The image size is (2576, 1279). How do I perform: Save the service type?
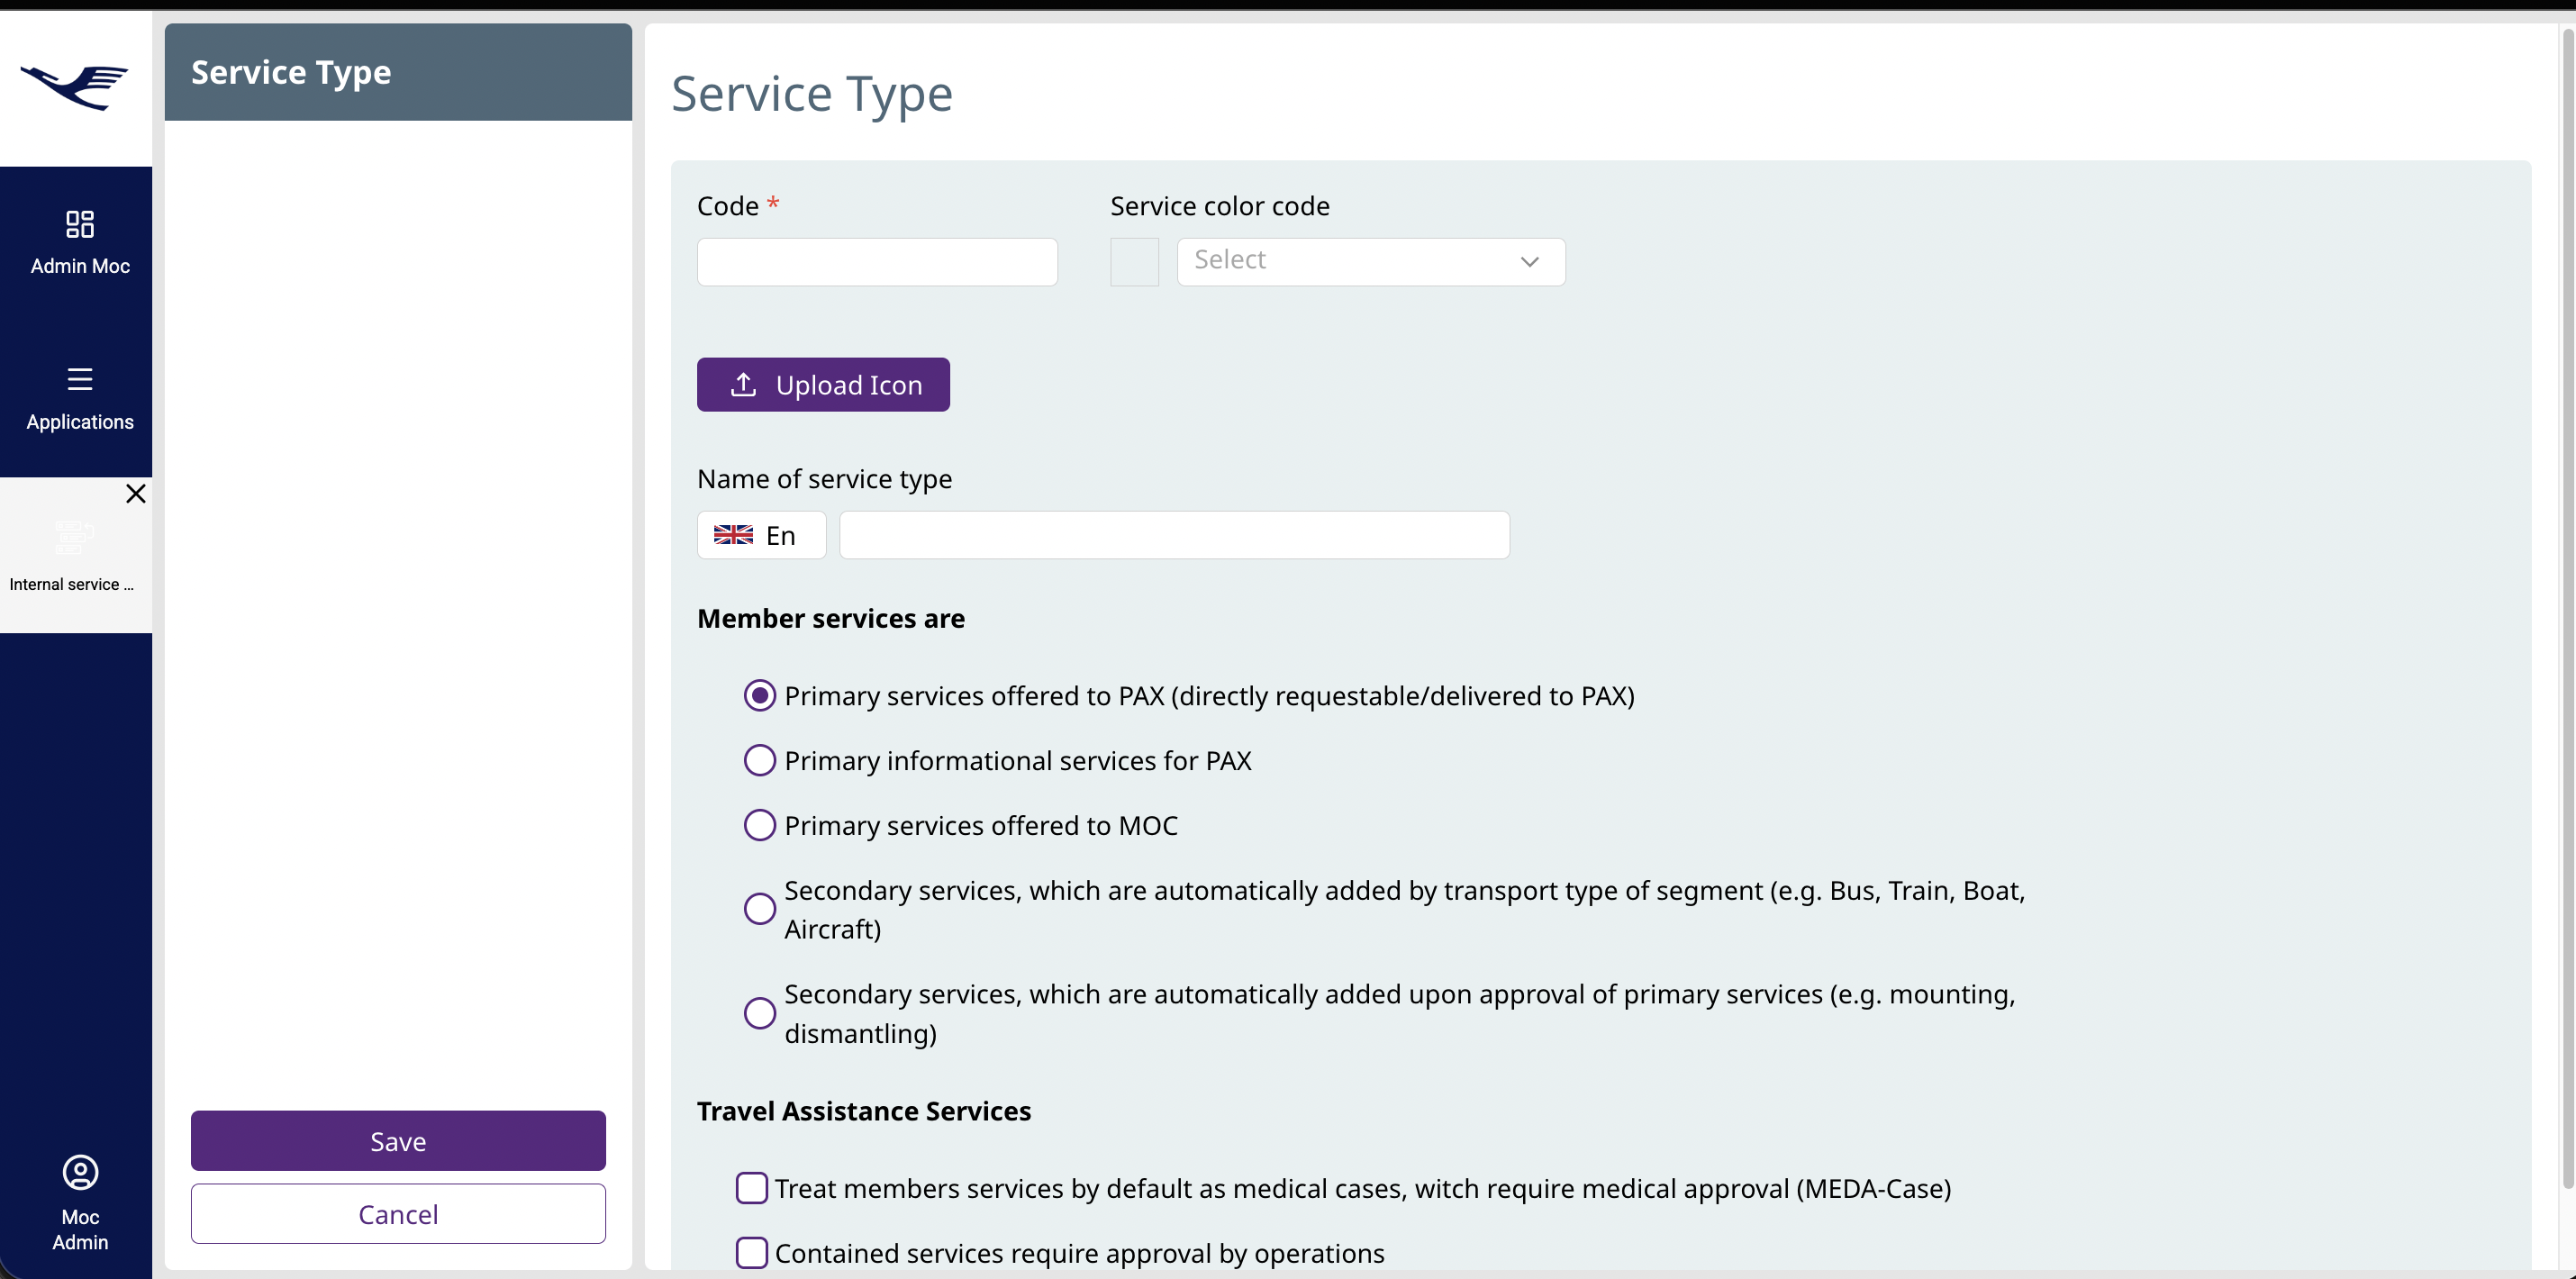tap(398, 1141)
